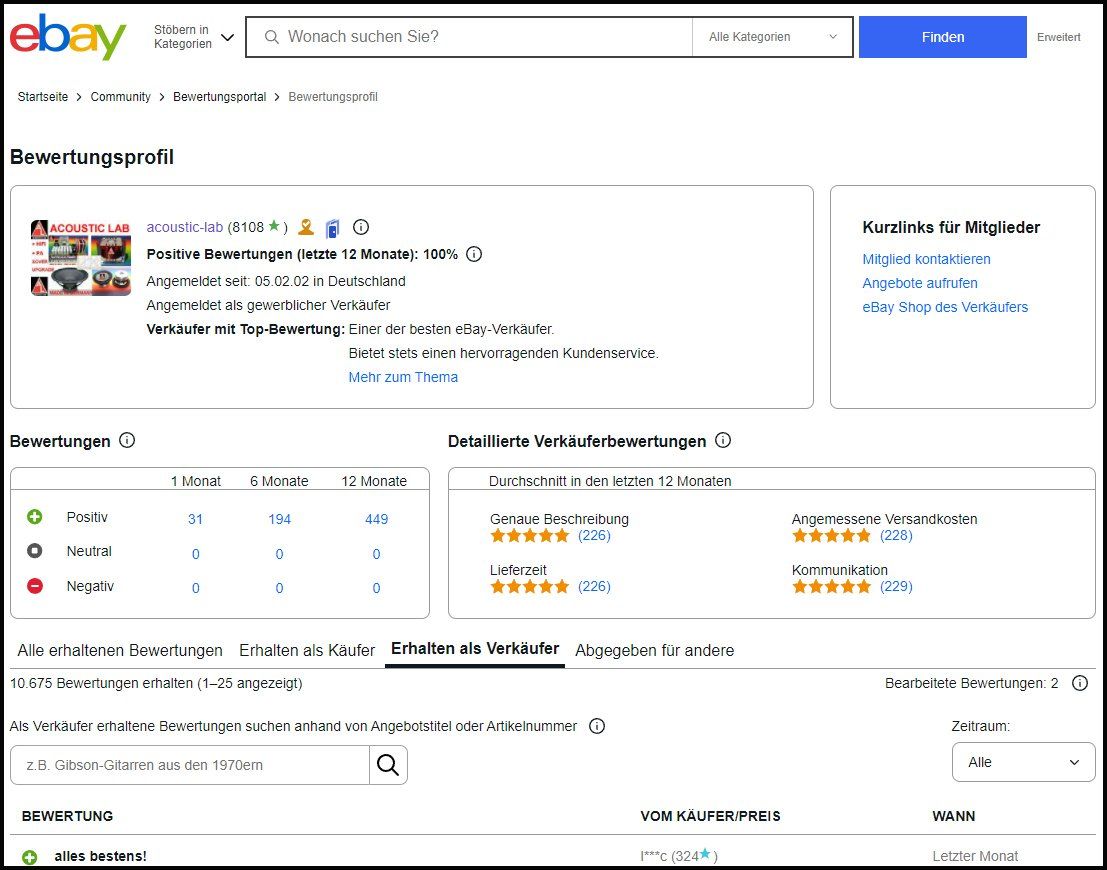The image size is (1107, 870).
Task: Click the Bewertungsprofil breadcrumb text
Action: point(333,97)
